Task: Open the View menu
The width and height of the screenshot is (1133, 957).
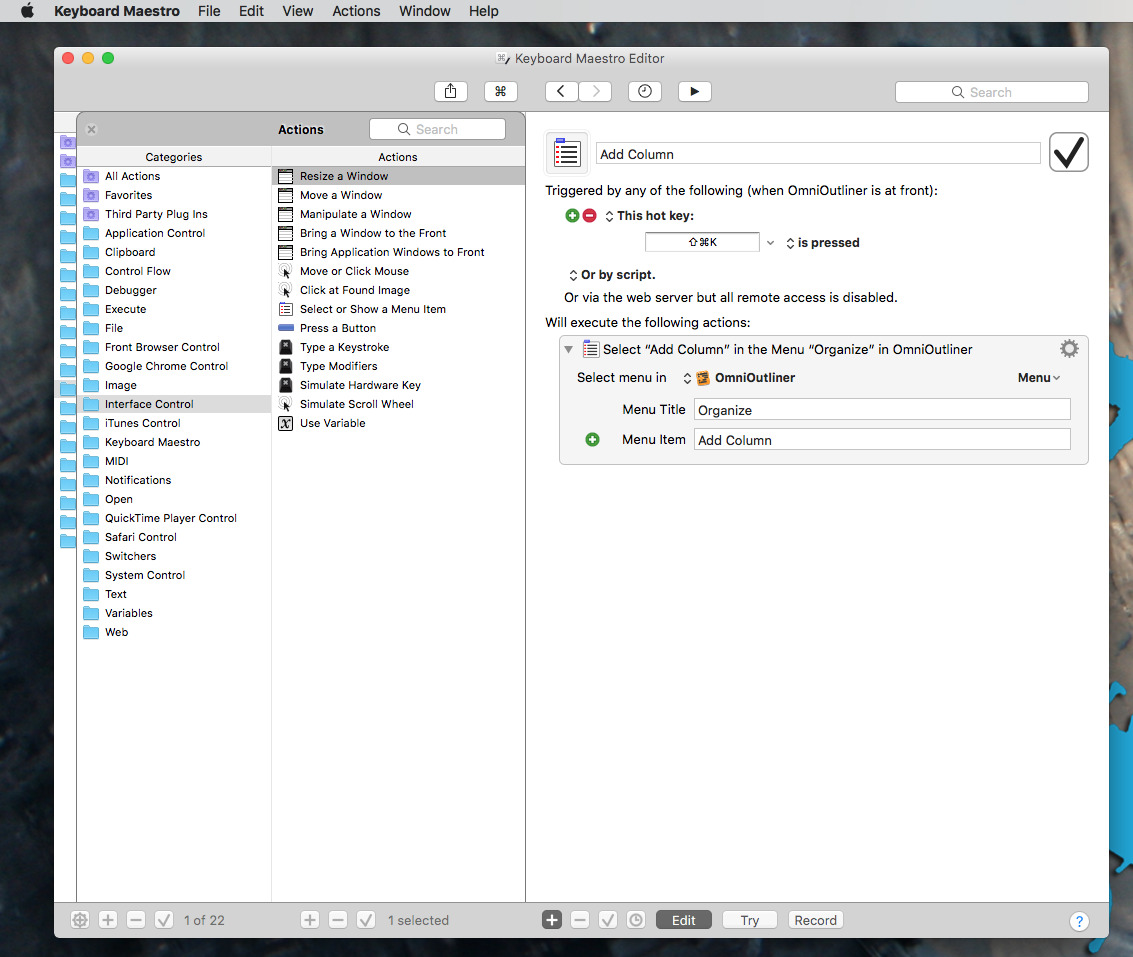Action: coord(298,11)
